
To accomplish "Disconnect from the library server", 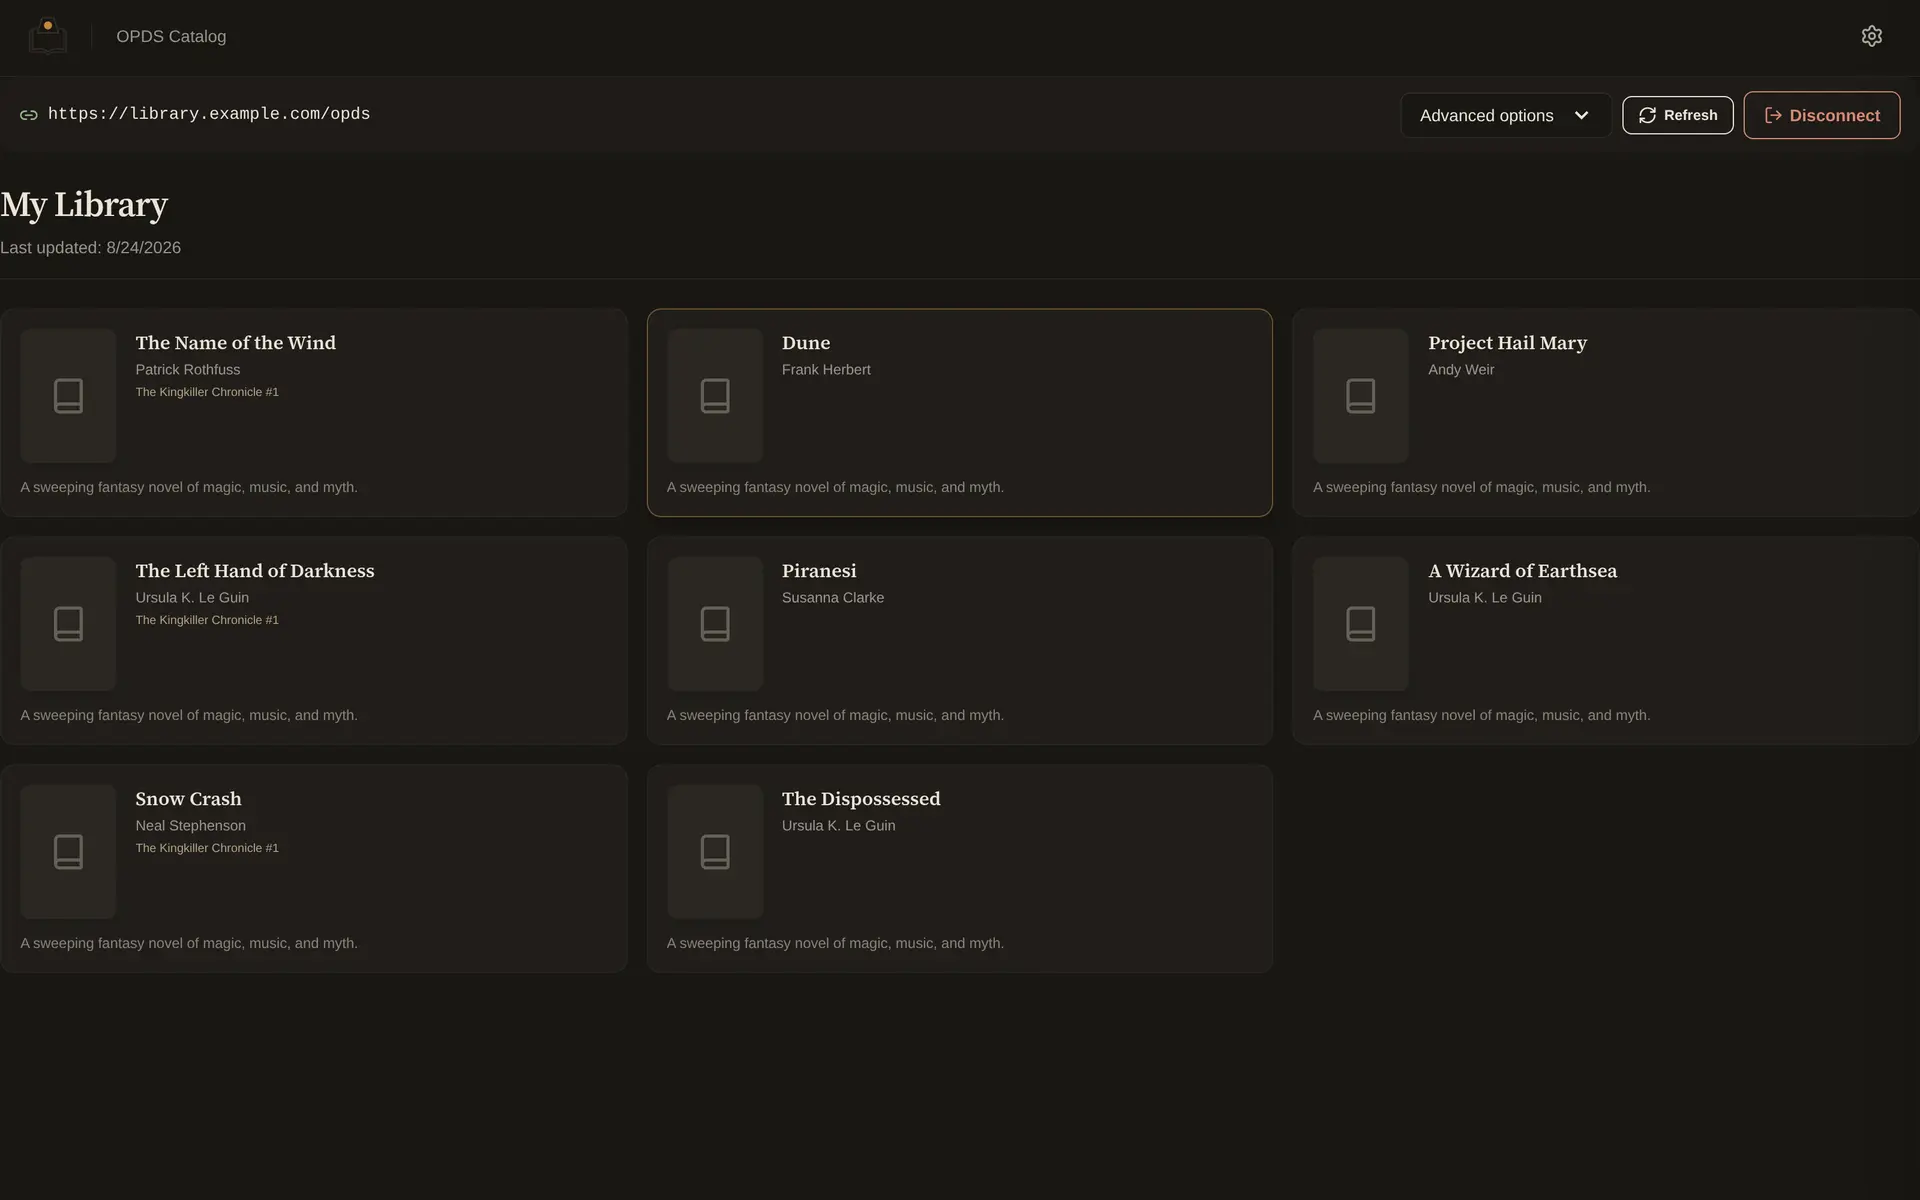I will [x=1821, y=115].
